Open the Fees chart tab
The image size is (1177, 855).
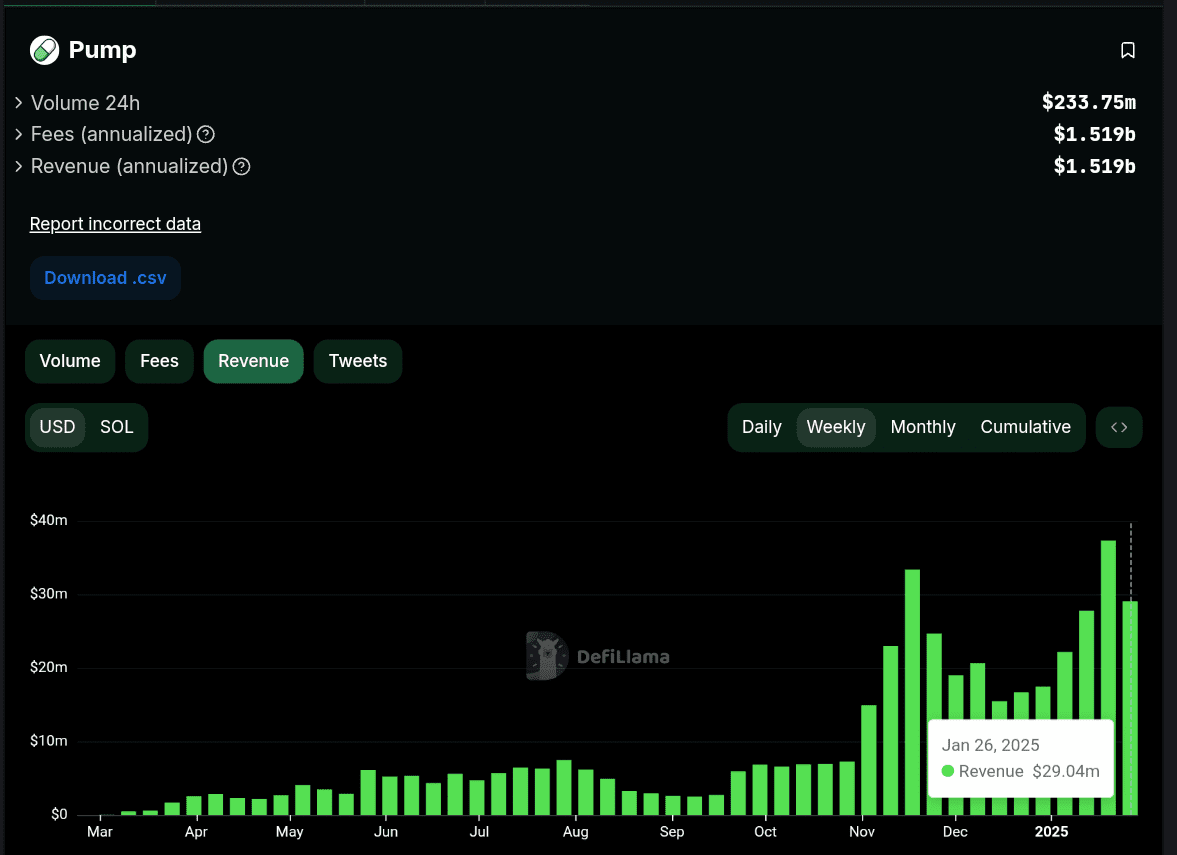(159, 361)
